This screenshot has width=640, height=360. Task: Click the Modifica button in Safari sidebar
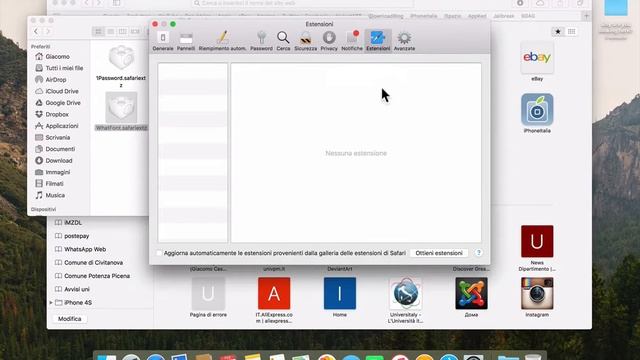point(69,319)
